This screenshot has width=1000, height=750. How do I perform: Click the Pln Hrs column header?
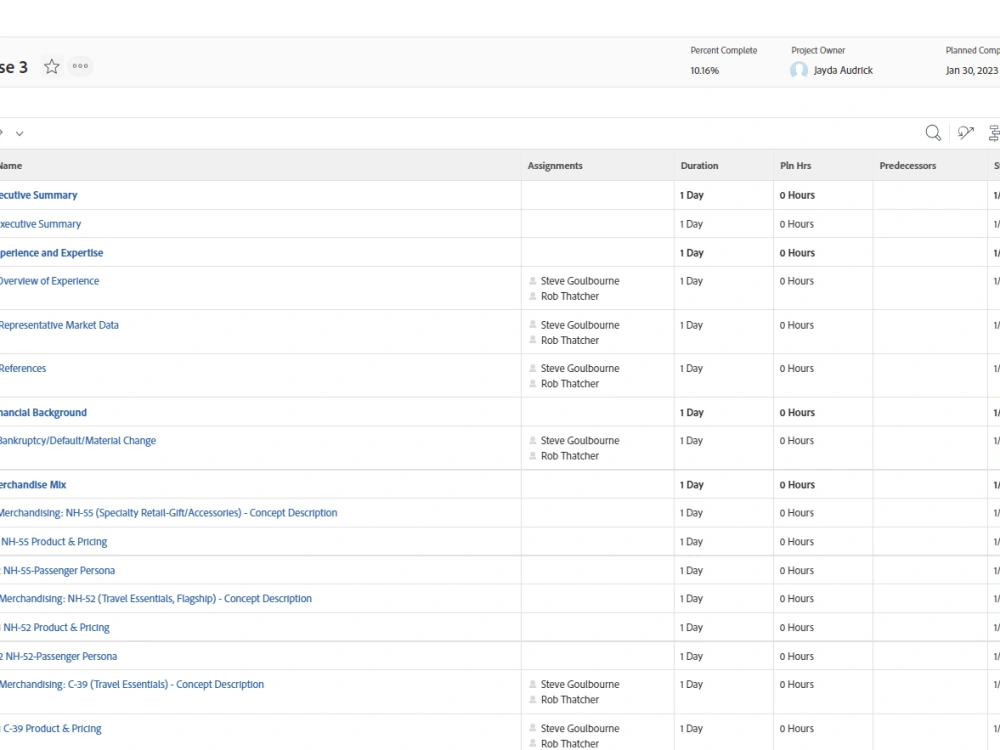tap(795, 166)
